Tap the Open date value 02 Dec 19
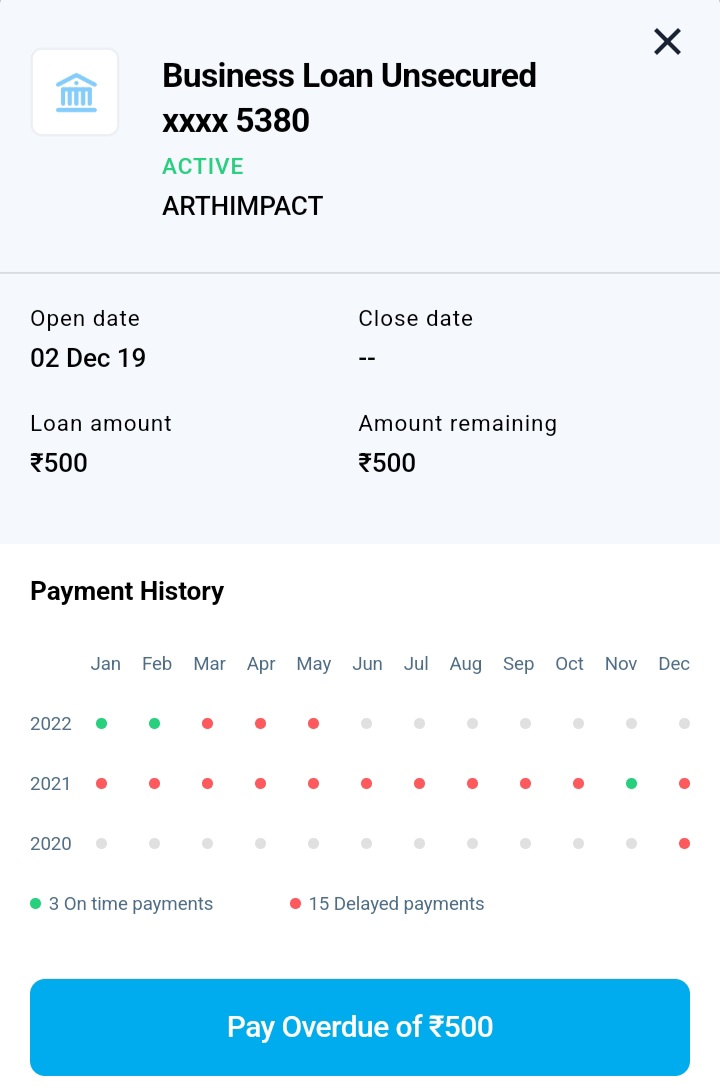The width and height of the screenshot is (720, 1092). pos(88,358)
